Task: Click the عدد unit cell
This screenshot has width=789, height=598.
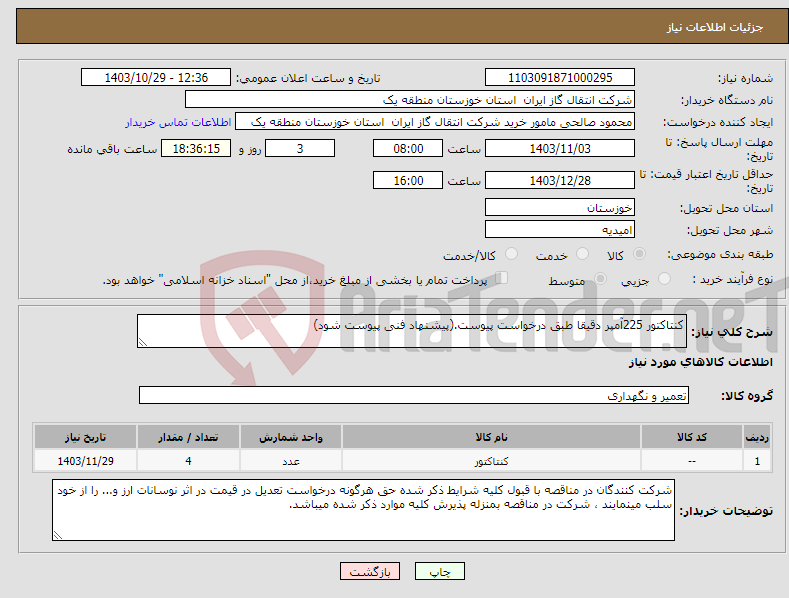Action: coord(291,461)
